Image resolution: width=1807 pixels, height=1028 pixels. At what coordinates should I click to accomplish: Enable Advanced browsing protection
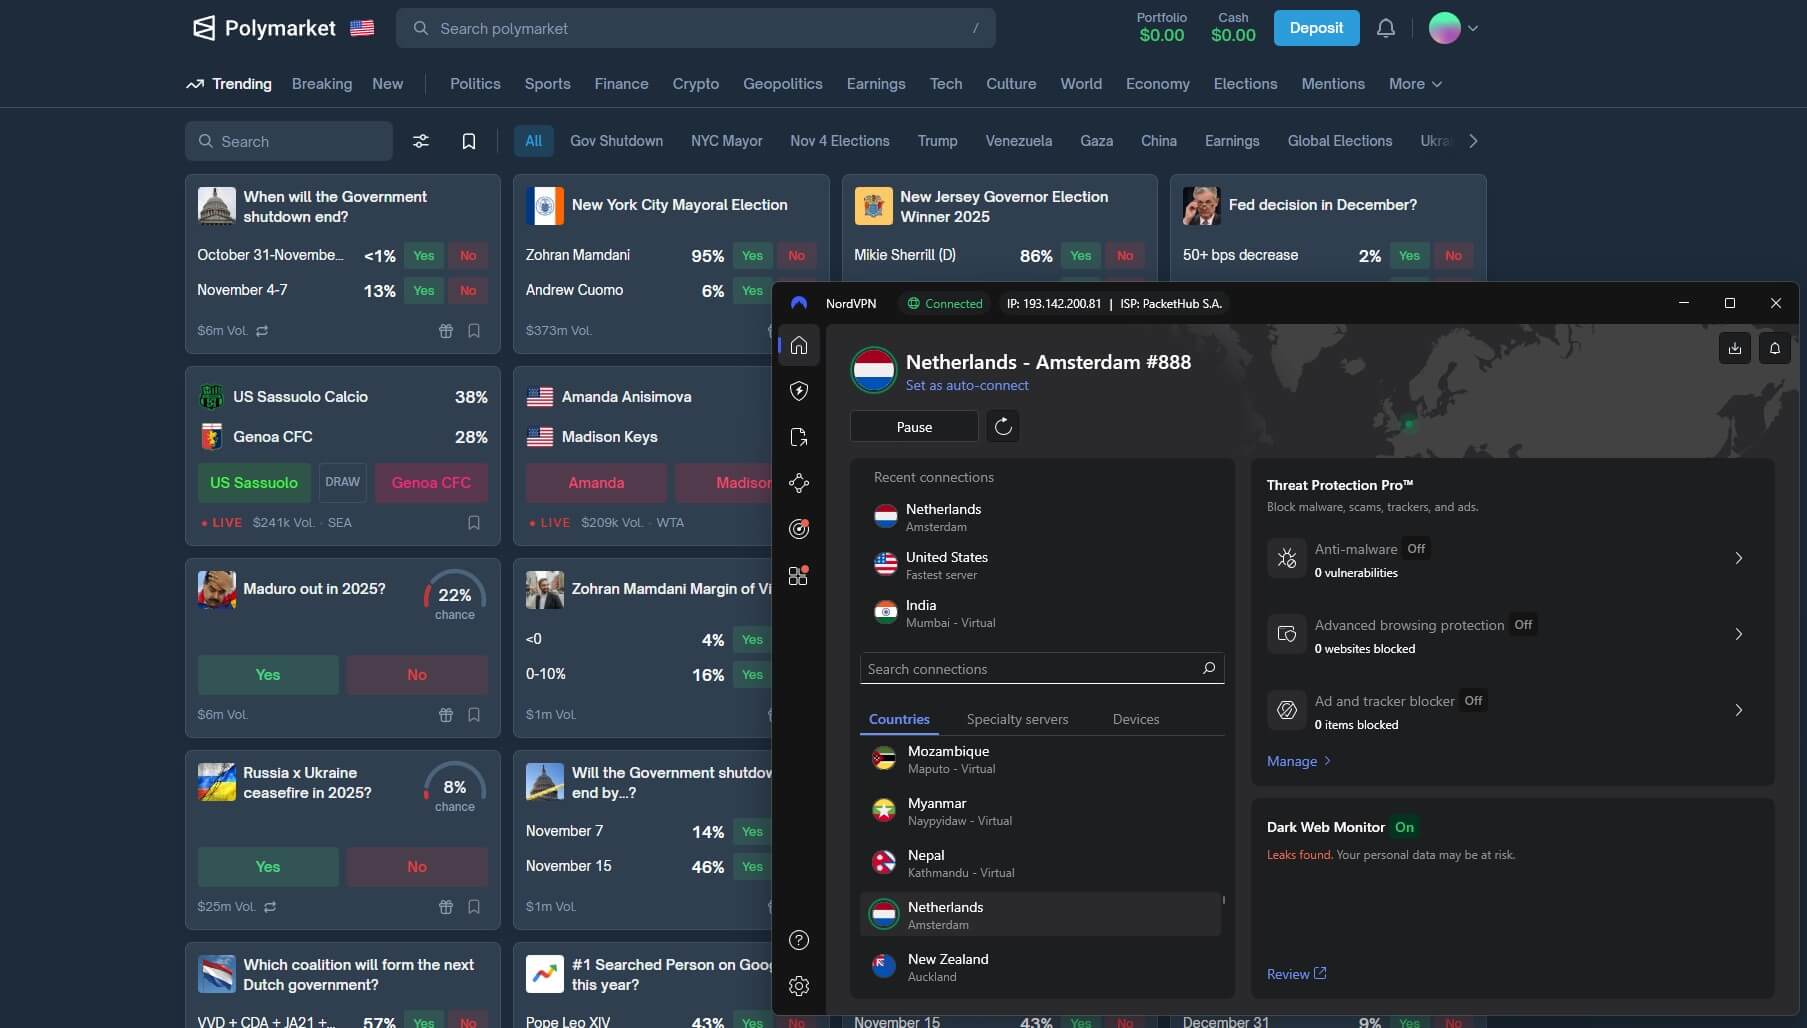(1523, 624)
